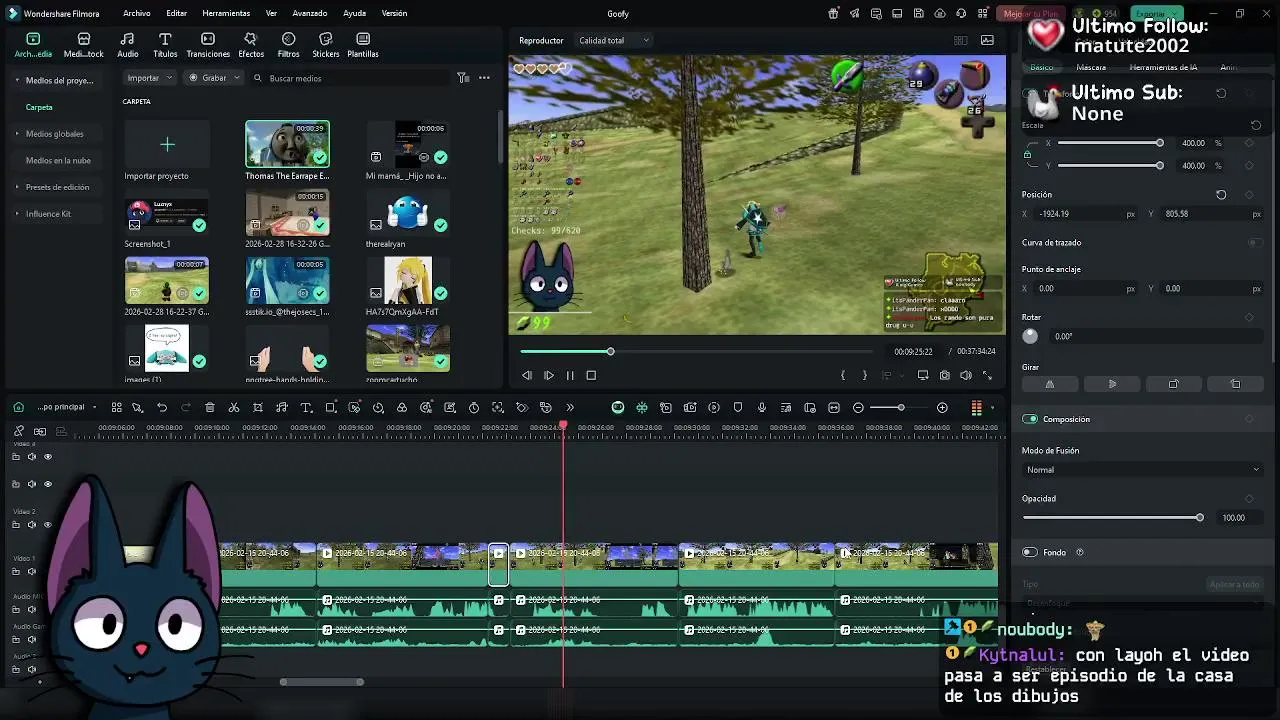Zoom out the timeline with minus icon
This screenshot has height=720, width=1280.
point(858,407)
